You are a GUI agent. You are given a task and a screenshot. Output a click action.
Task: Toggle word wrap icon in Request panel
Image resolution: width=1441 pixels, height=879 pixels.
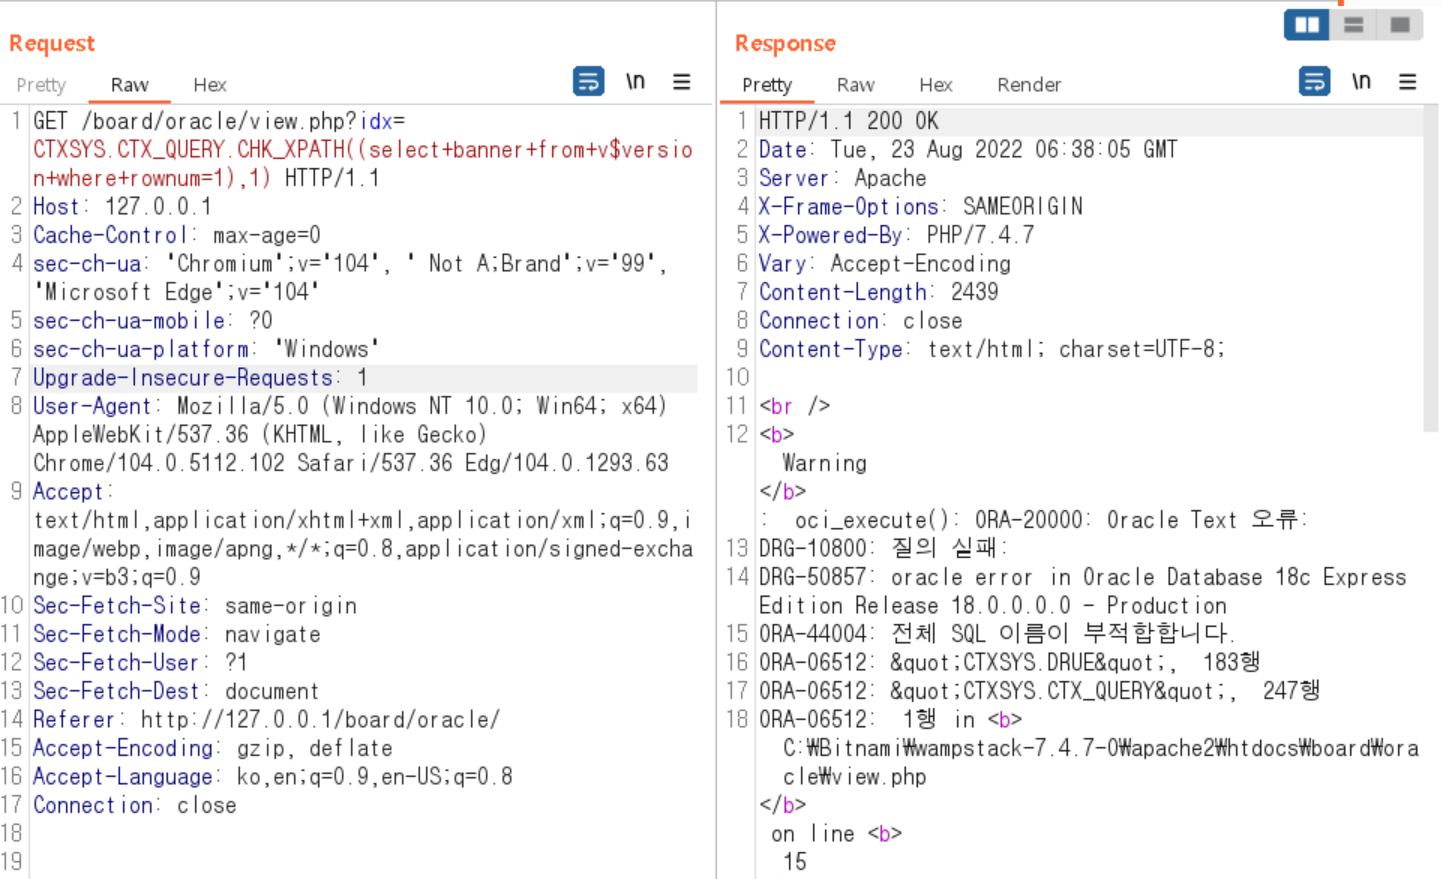click(588, 81)
